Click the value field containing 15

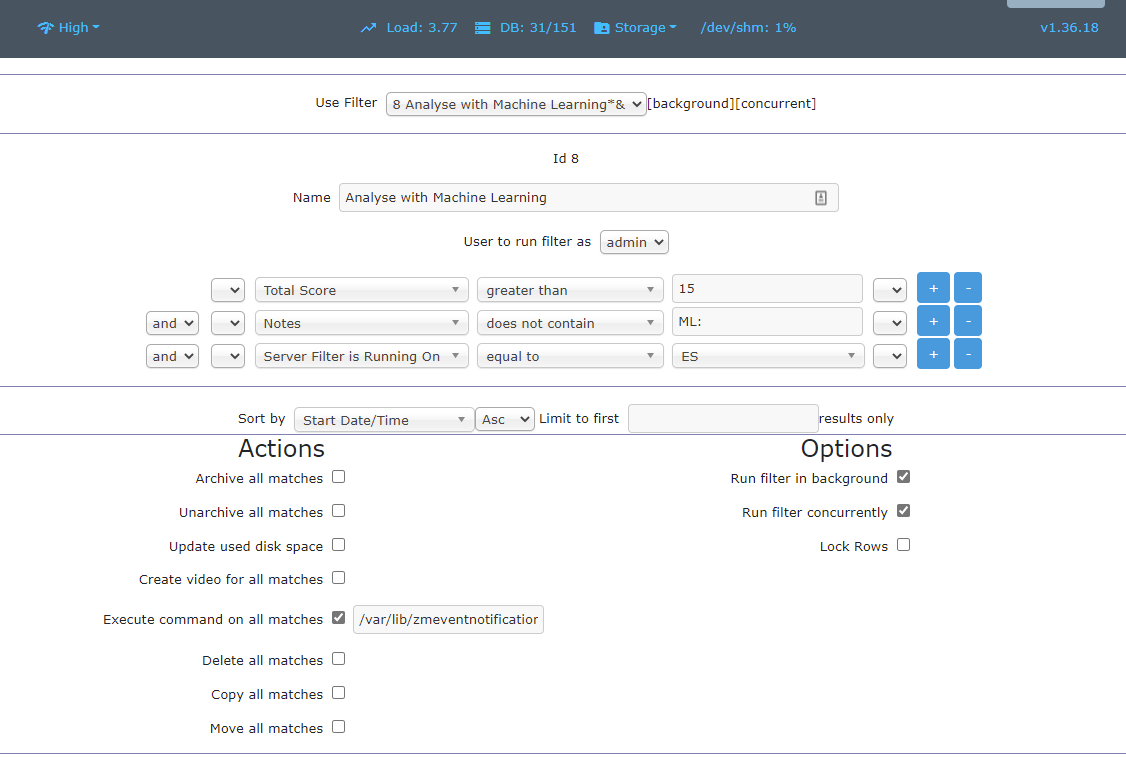pos(767,289)
